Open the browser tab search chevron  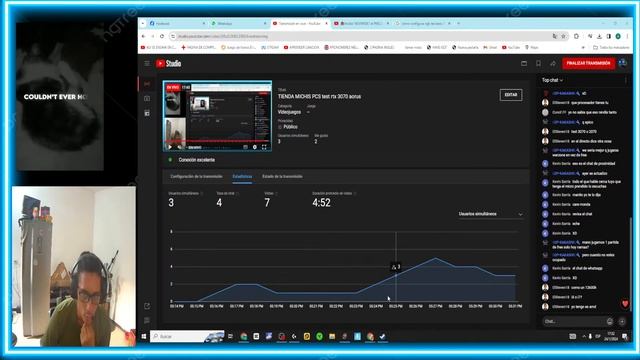click(x=142, y=24)
